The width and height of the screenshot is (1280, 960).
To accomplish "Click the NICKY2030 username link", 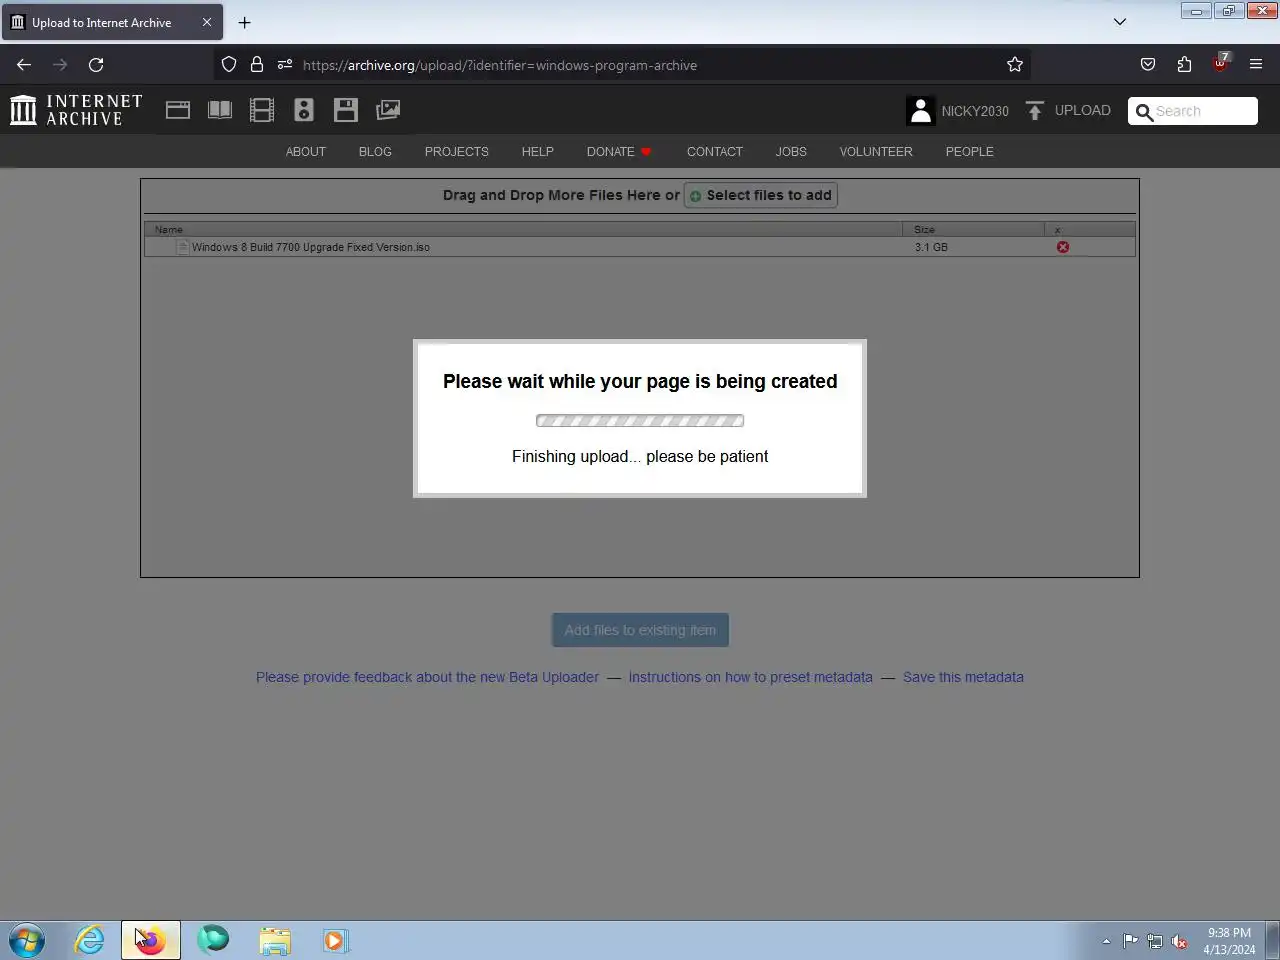I will 975,111.
